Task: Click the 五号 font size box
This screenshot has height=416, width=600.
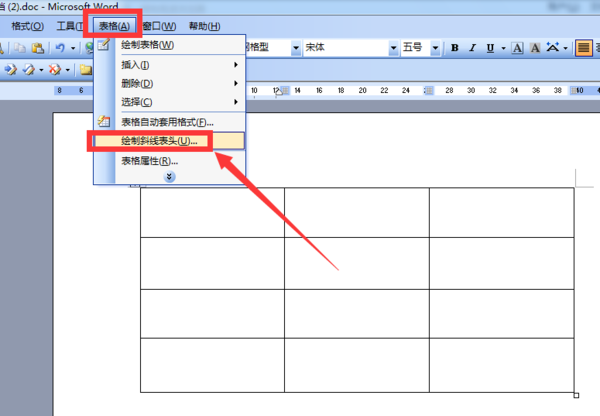Action: [416, 48]
